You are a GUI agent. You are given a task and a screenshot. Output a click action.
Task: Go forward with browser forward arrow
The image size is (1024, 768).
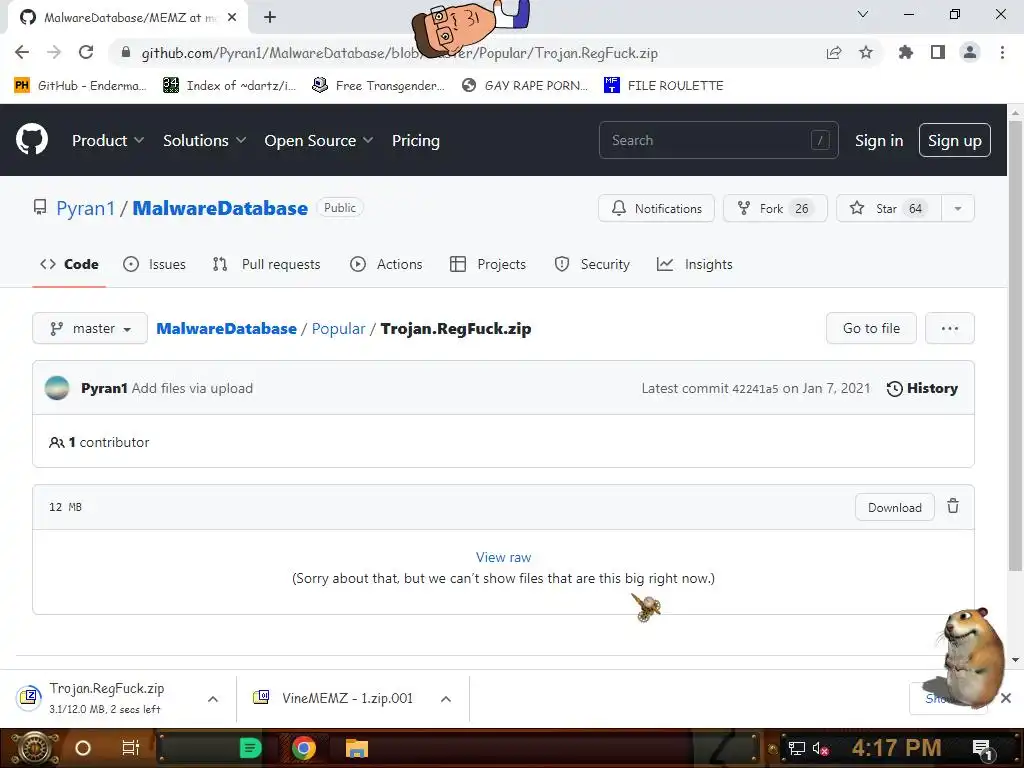click(x=54, y=52)
